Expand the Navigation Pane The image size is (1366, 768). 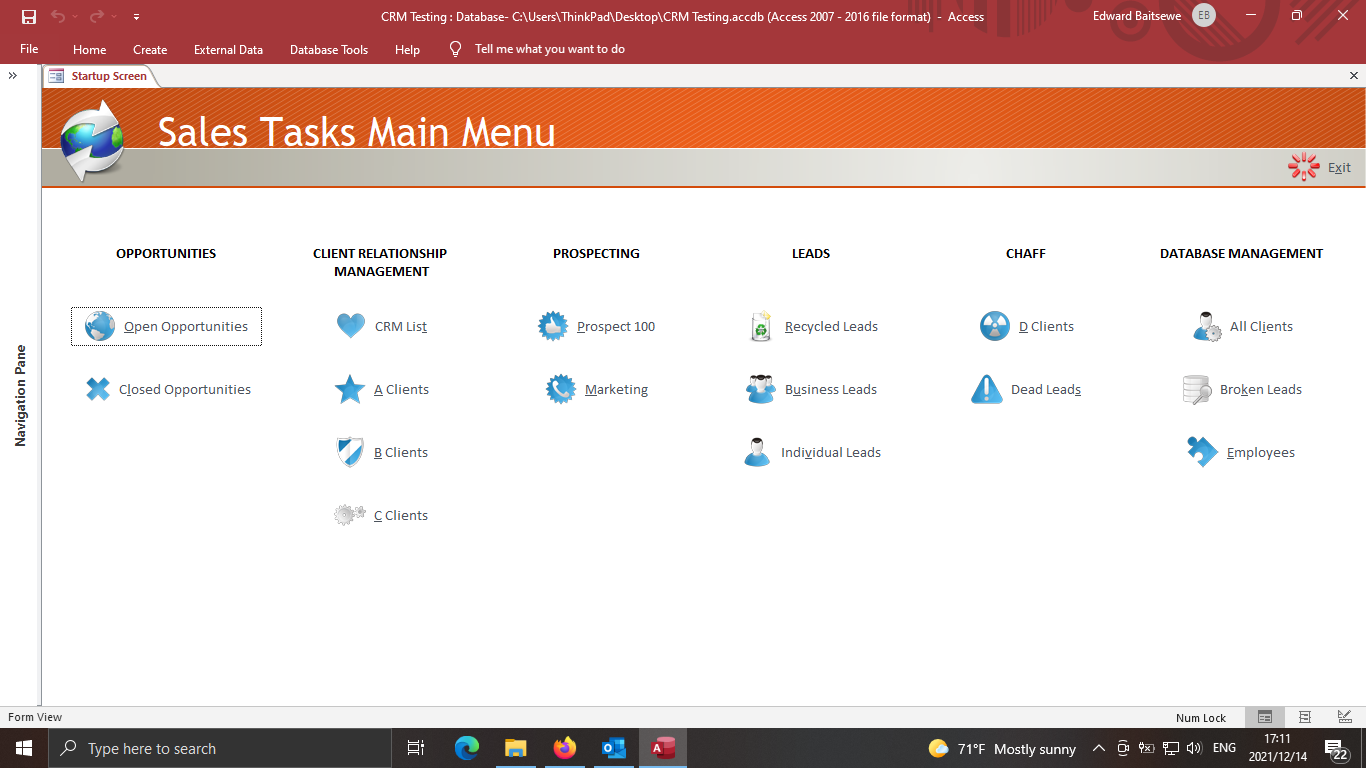(x=13, y=74)
